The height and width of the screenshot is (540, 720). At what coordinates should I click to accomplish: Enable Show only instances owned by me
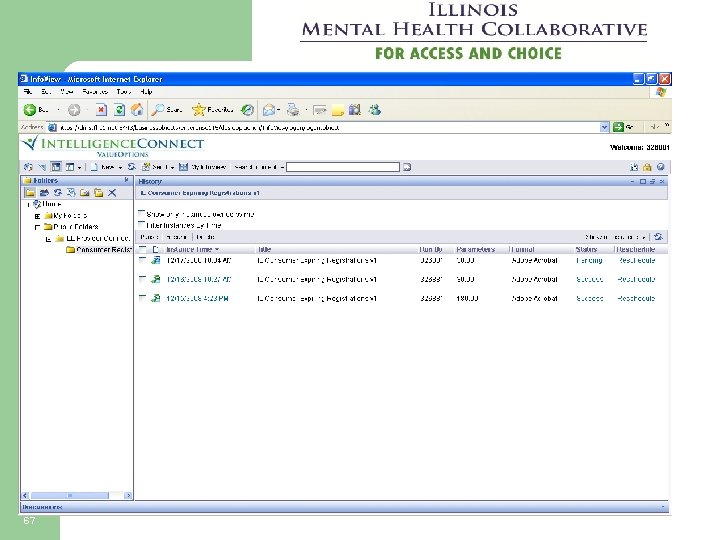pos(142,214)
